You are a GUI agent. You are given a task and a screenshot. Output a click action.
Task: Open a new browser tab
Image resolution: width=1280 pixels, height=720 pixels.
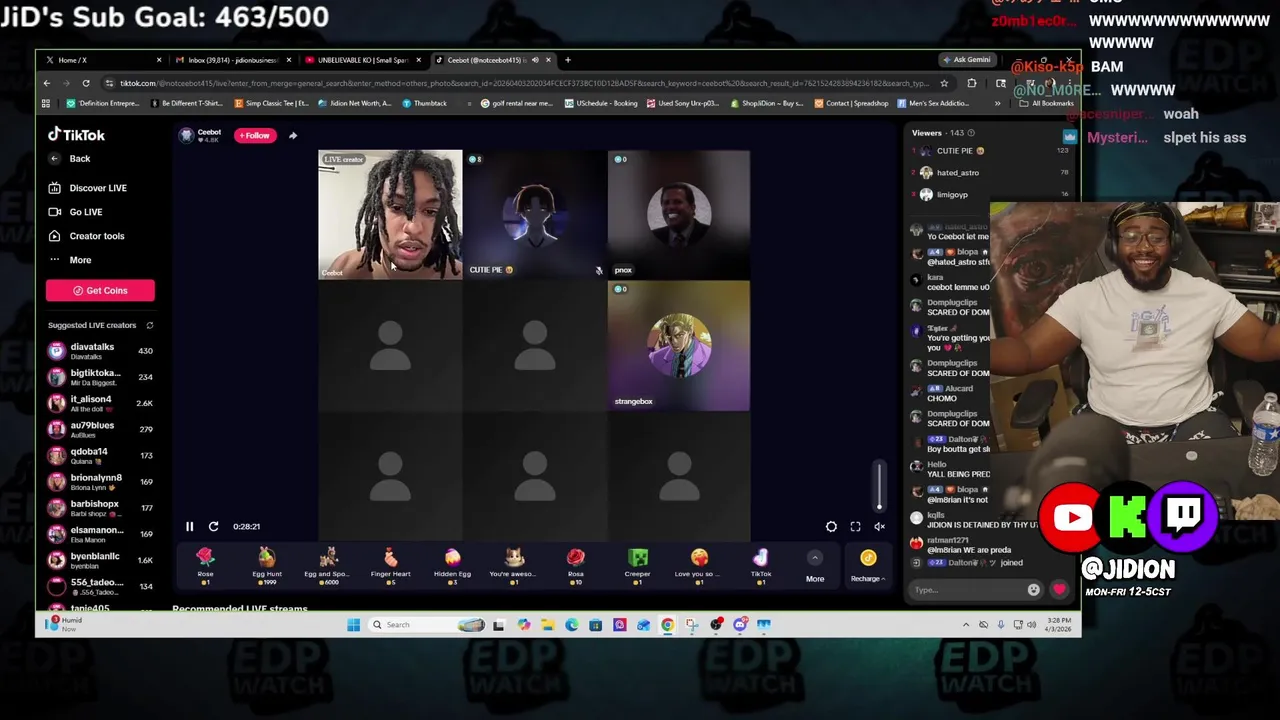point(568,60)
